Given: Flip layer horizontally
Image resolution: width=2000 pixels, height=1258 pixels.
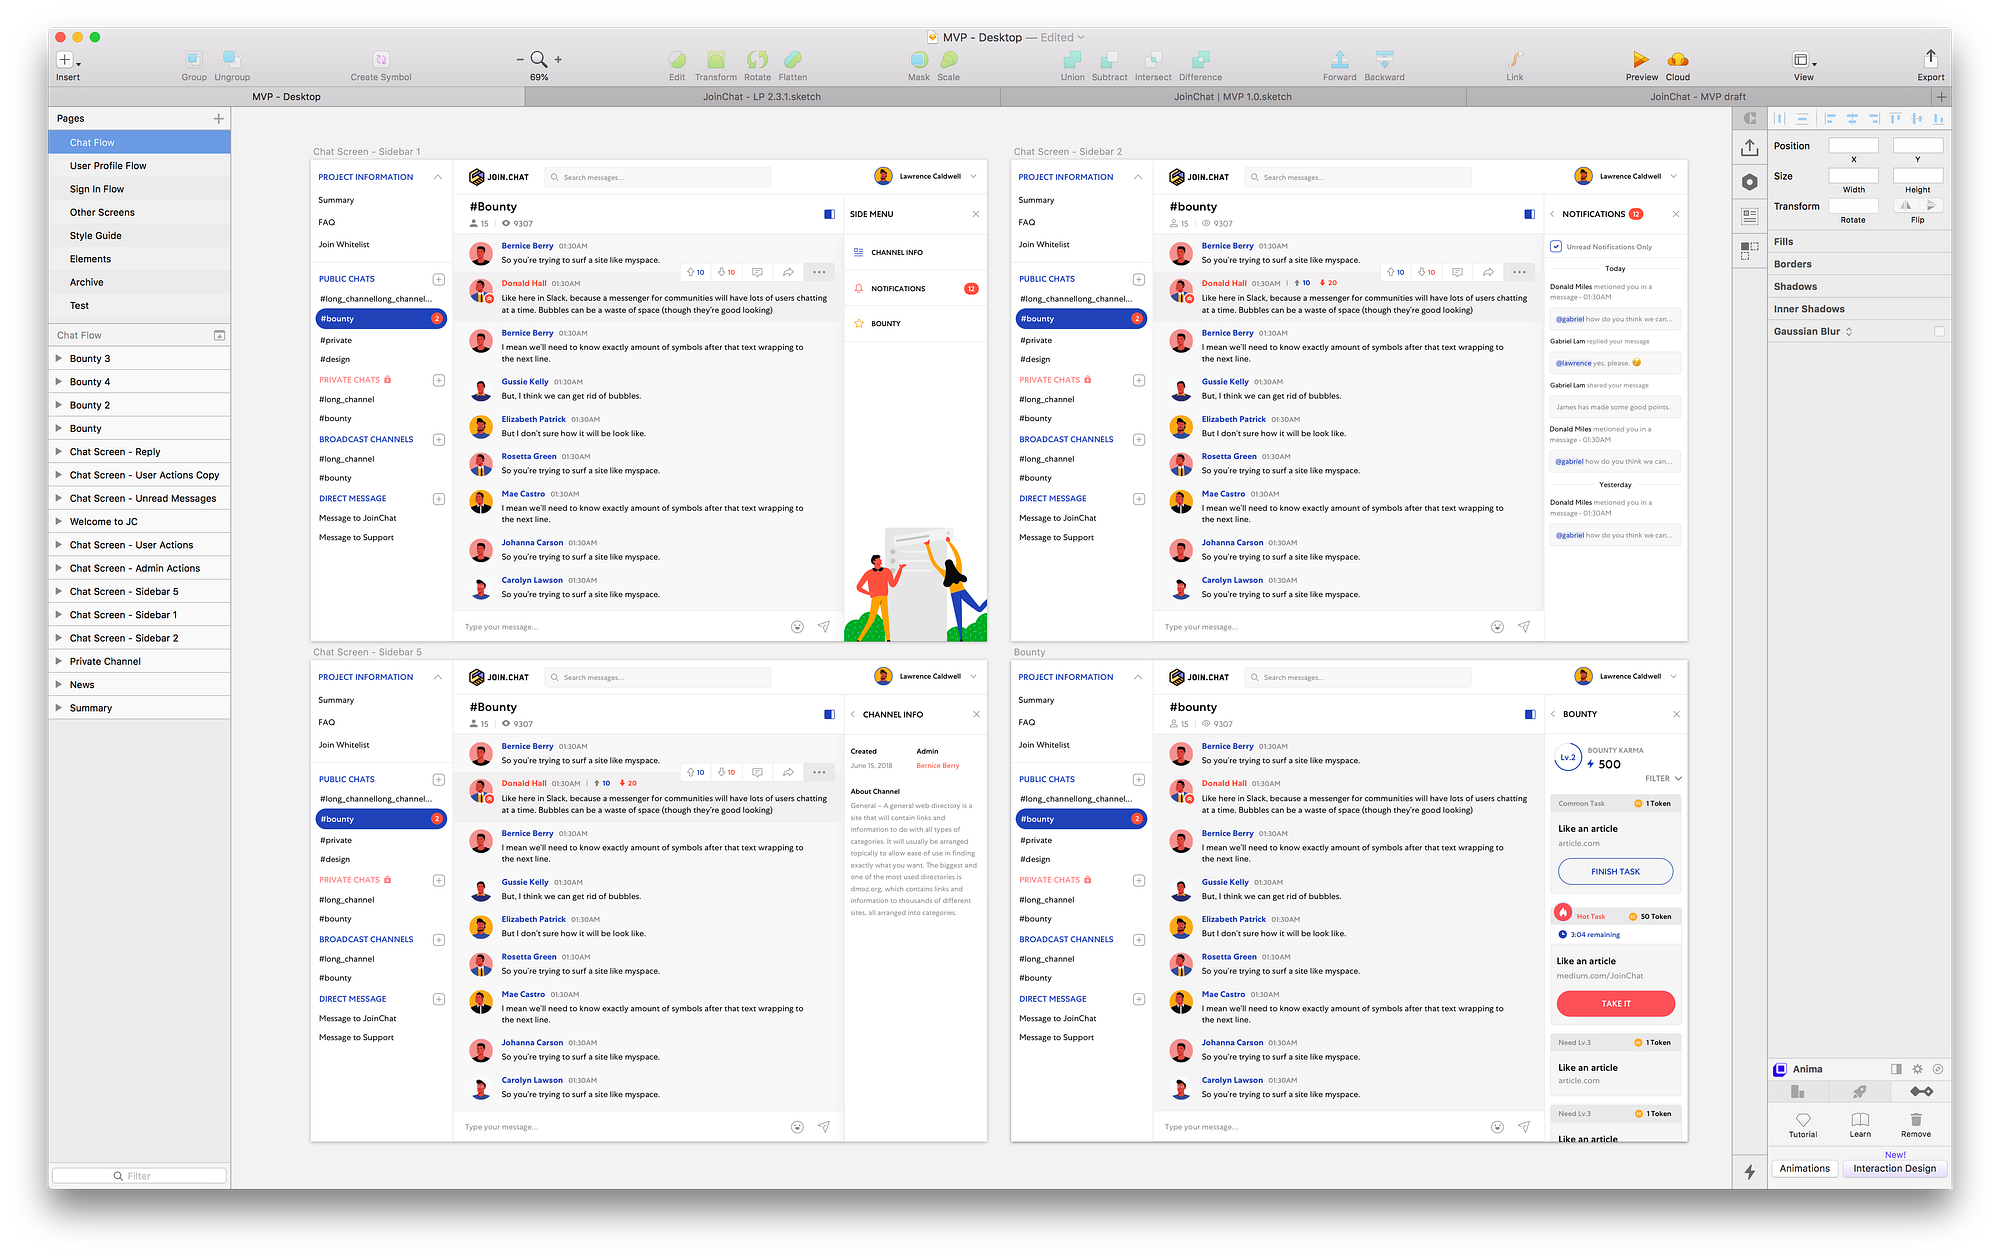Looking at the screenshot, I should (1906, 206).
